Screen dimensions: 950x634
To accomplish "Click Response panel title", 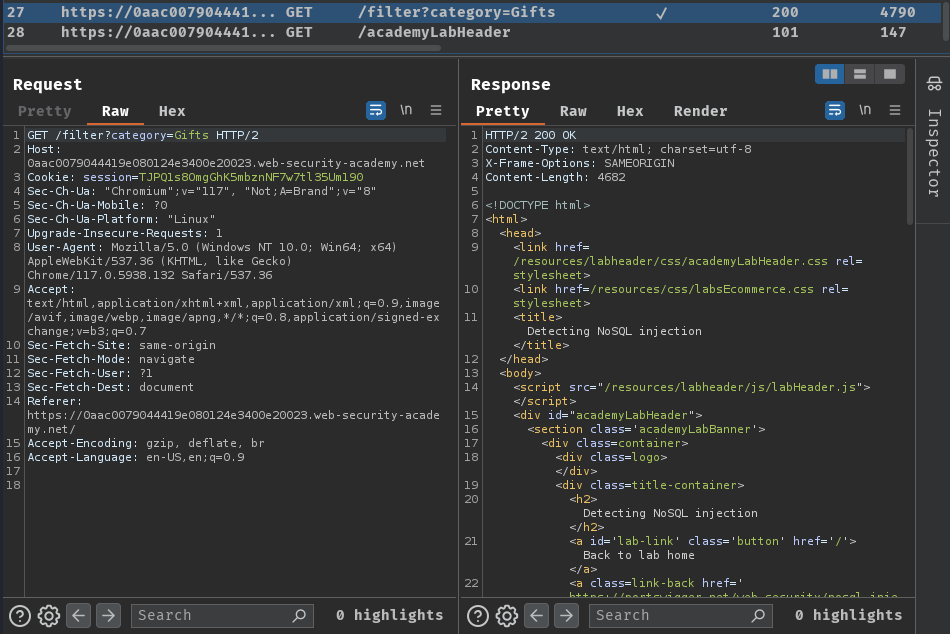I will tap(511, 84).
